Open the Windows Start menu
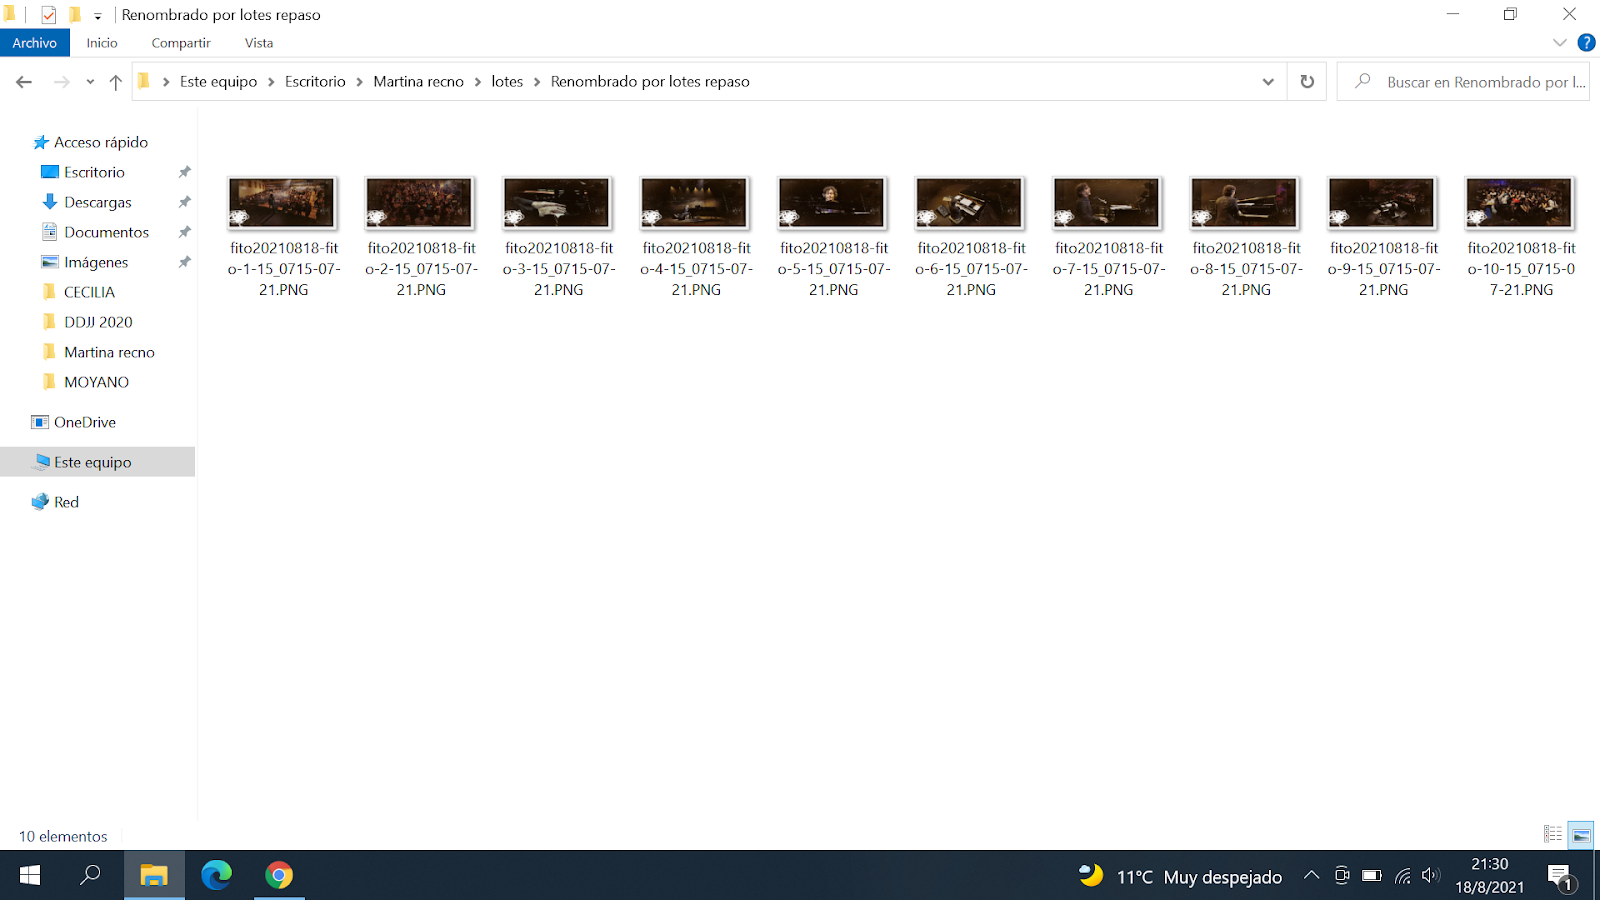Viewport: 1600px width, 900px height. tap(30, 876)
